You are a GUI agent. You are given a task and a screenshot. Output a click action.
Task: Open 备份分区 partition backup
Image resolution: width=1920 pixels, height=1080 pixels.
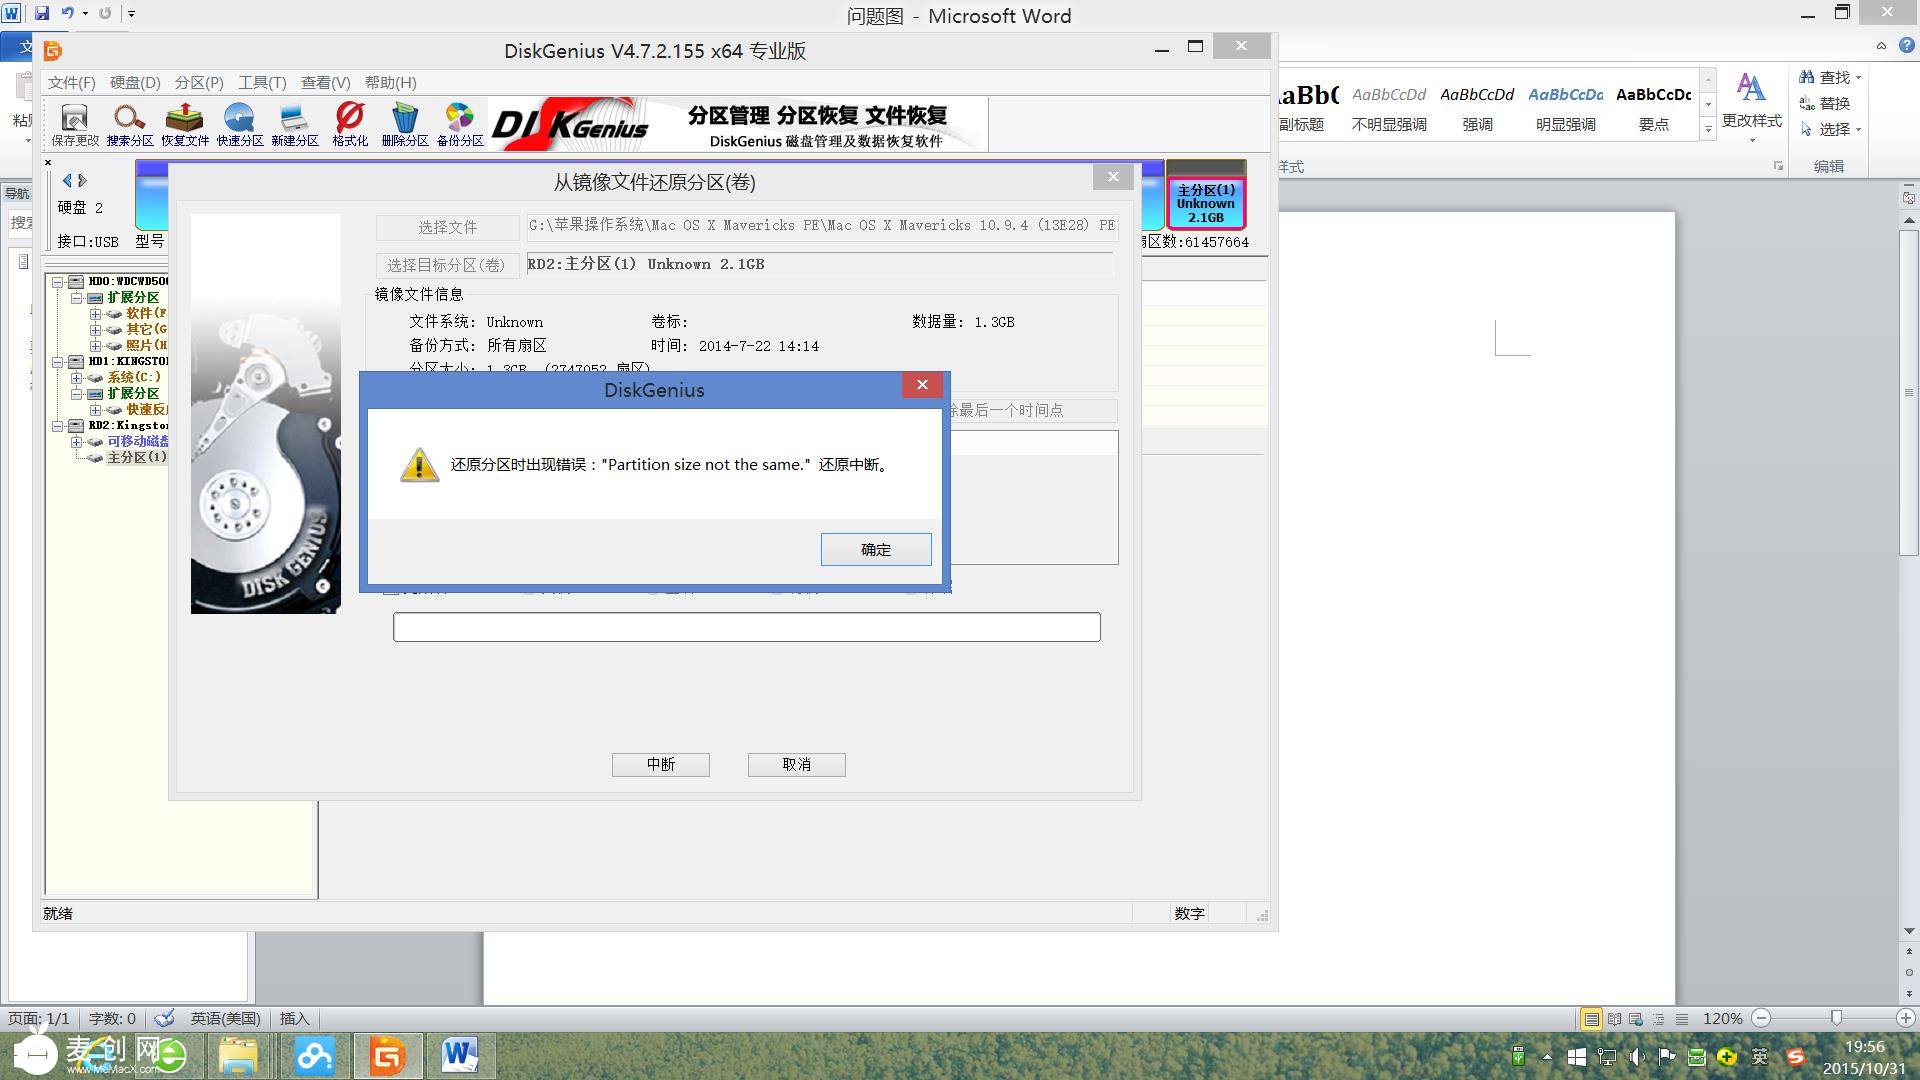(x=459, y=123)
